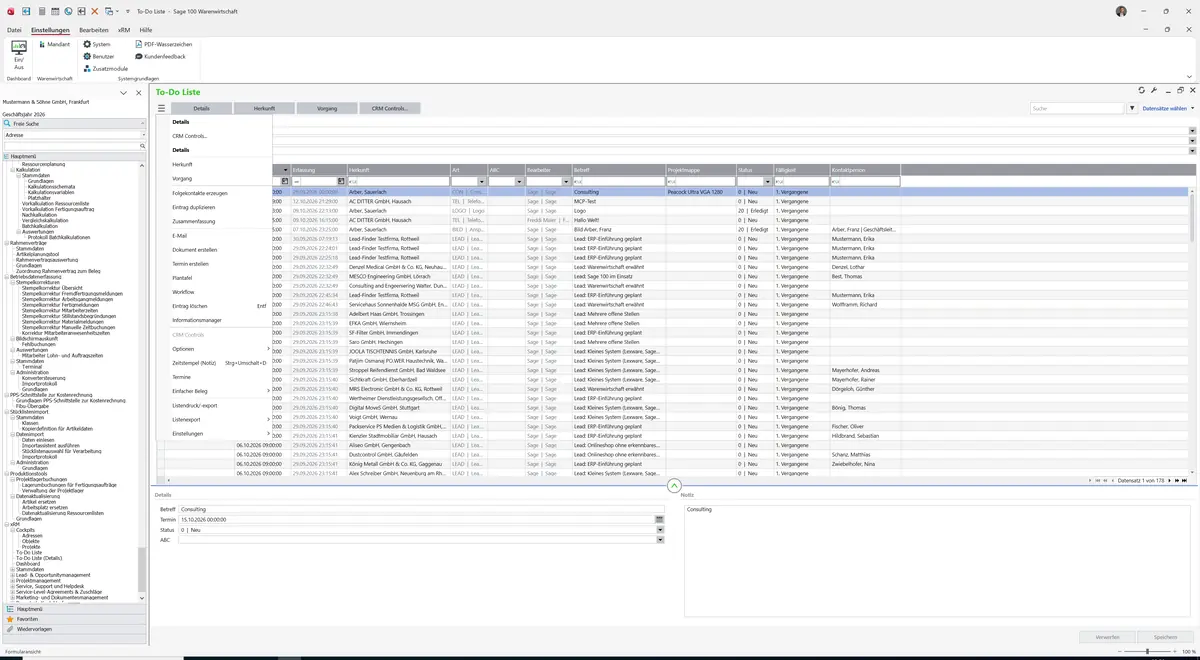Open Kalkulationsschemata tree item
This screenshot has width=1200, height=660.
[x=51, y=186]
